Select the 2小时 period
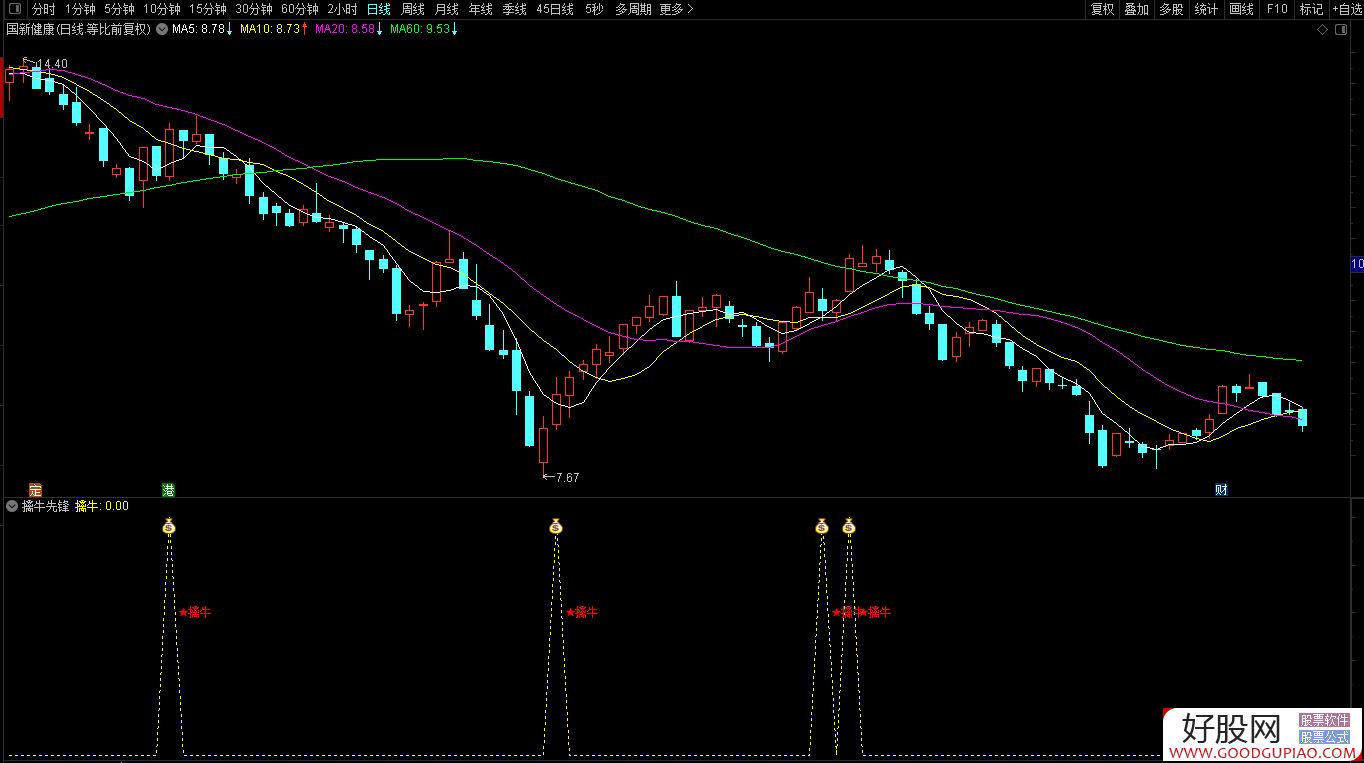The image size is (1364, 763). pos(342,9)
